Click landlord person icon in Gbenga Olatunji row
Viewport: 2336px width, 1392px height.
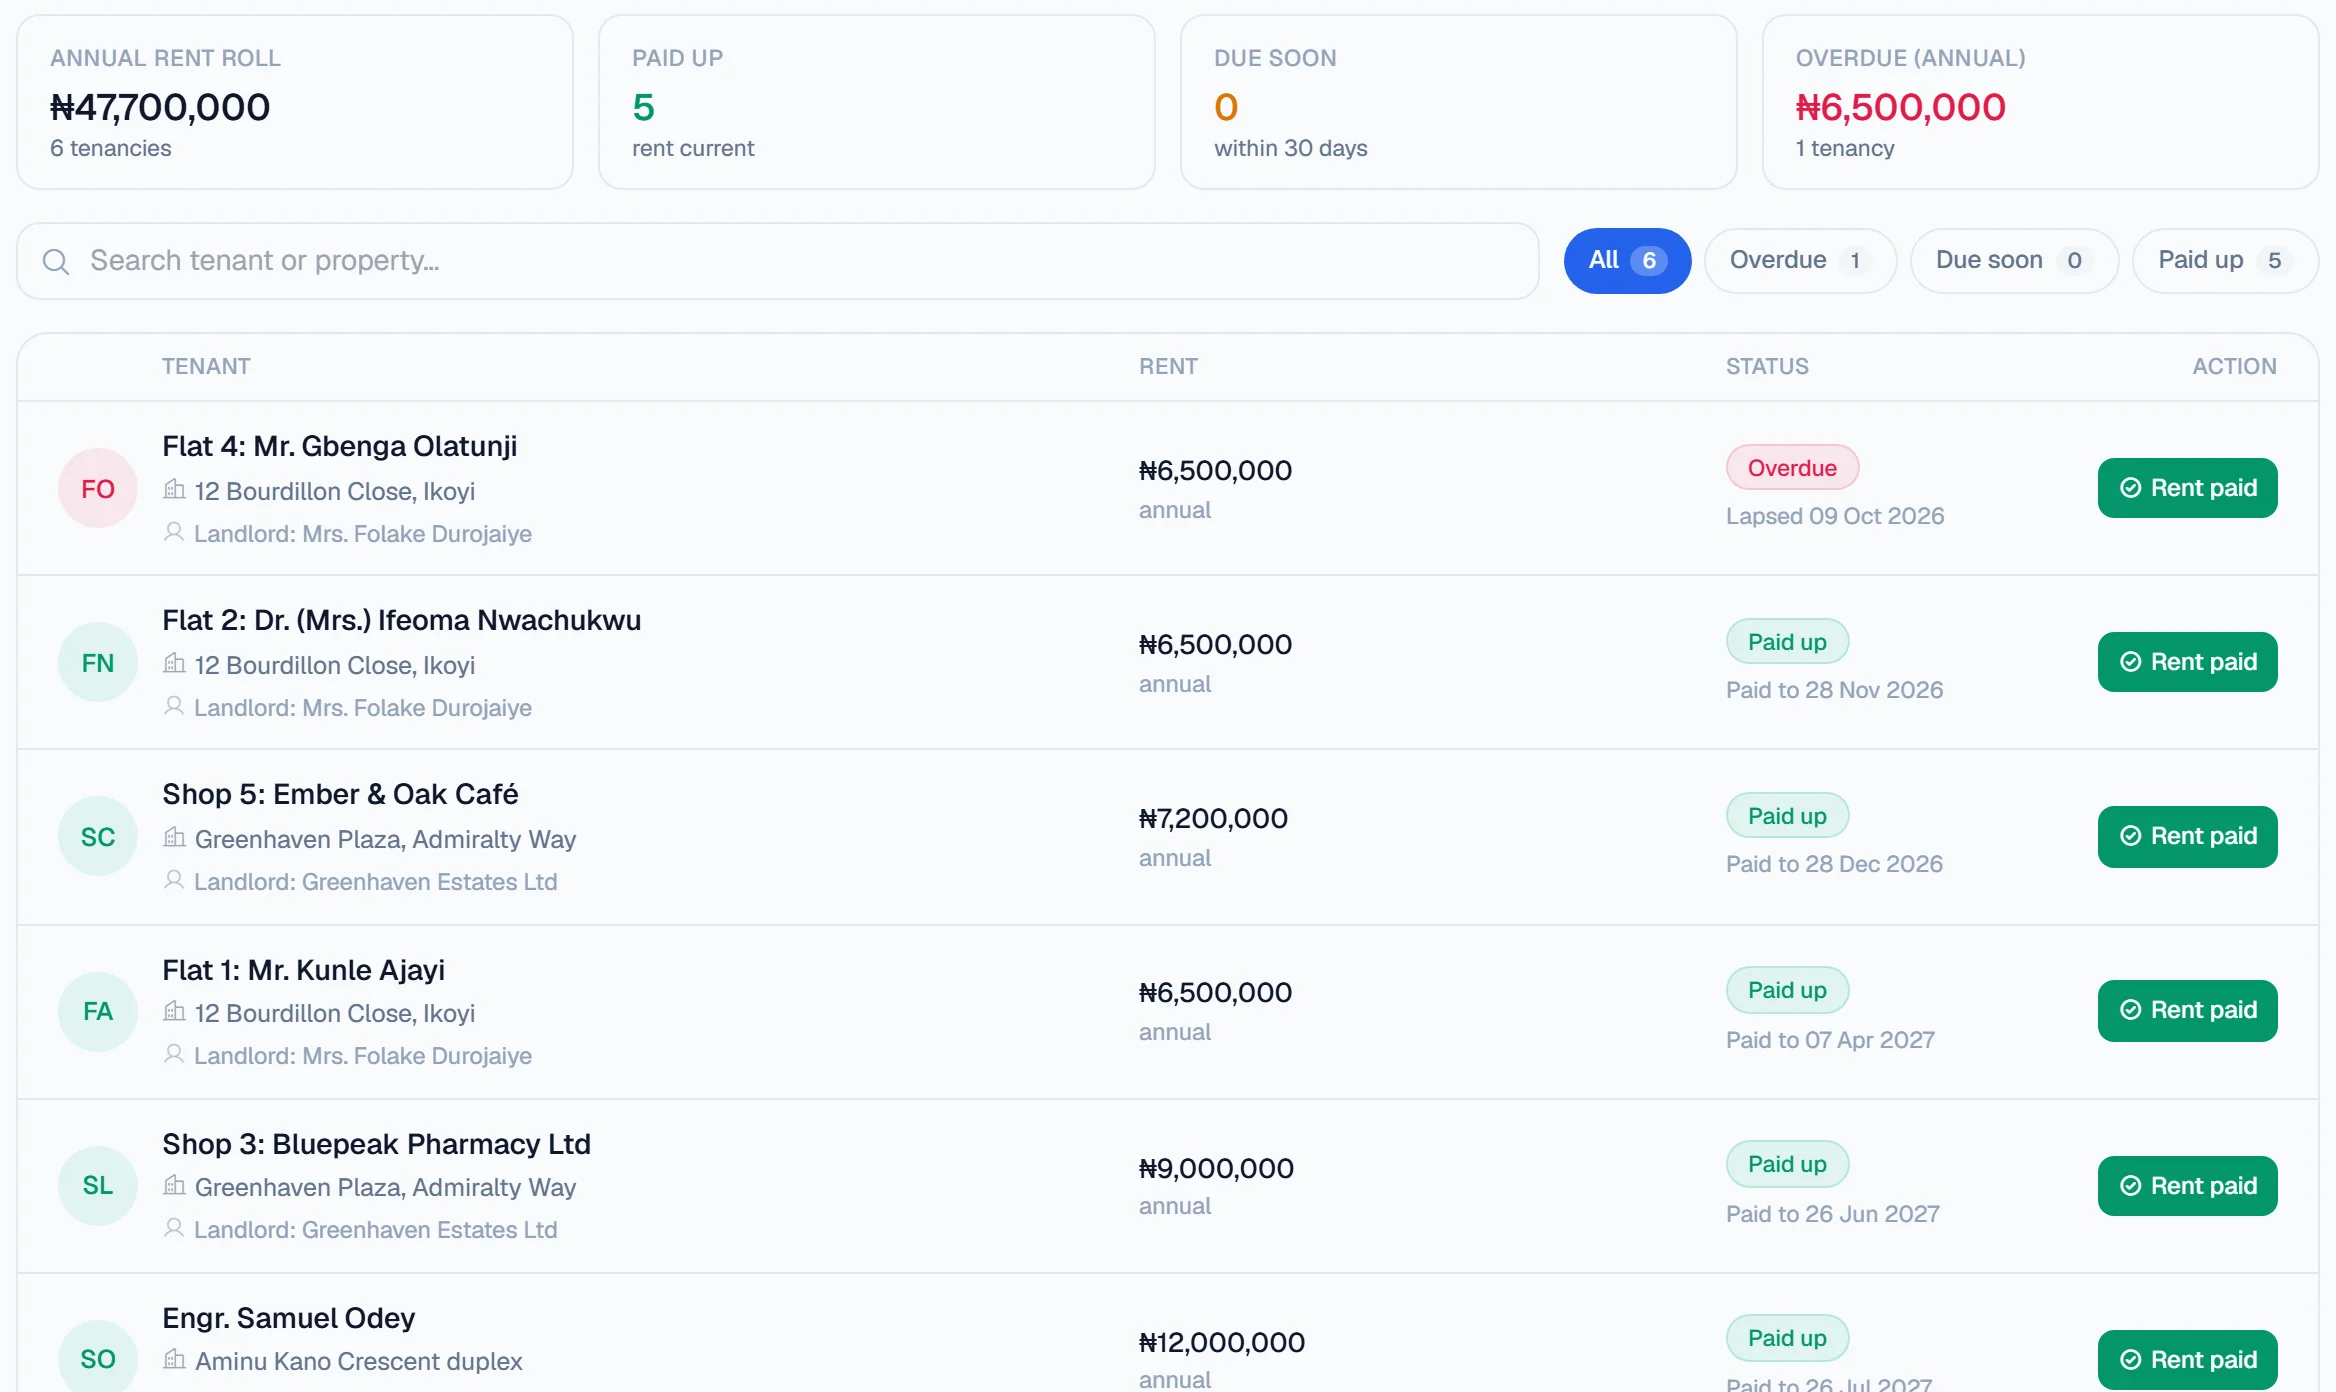pyautogui.click(x=174, y=532)
